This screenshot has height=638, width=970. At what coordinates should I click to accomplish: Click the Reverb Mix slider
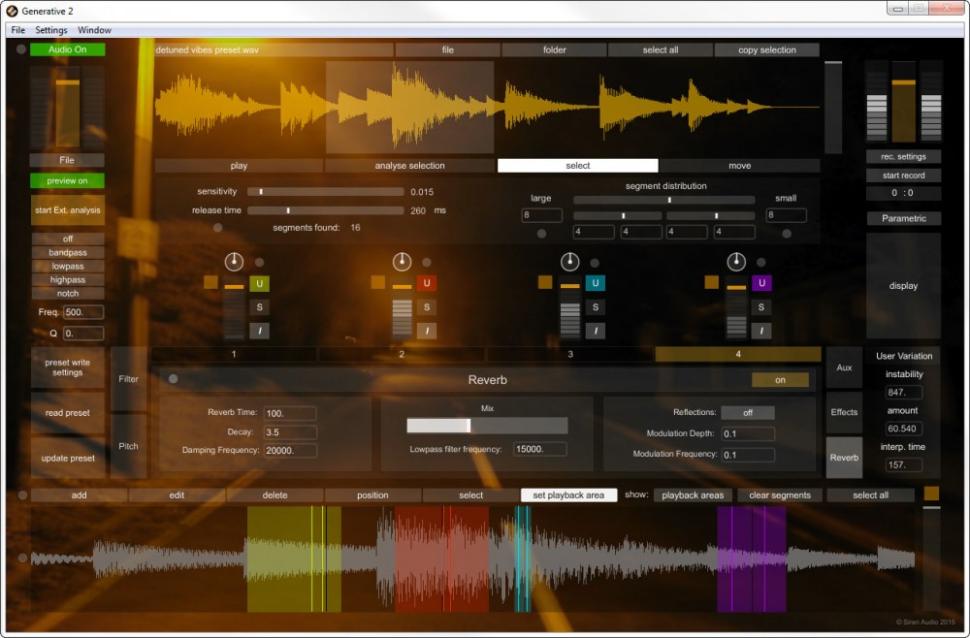(x=487, y=426)
